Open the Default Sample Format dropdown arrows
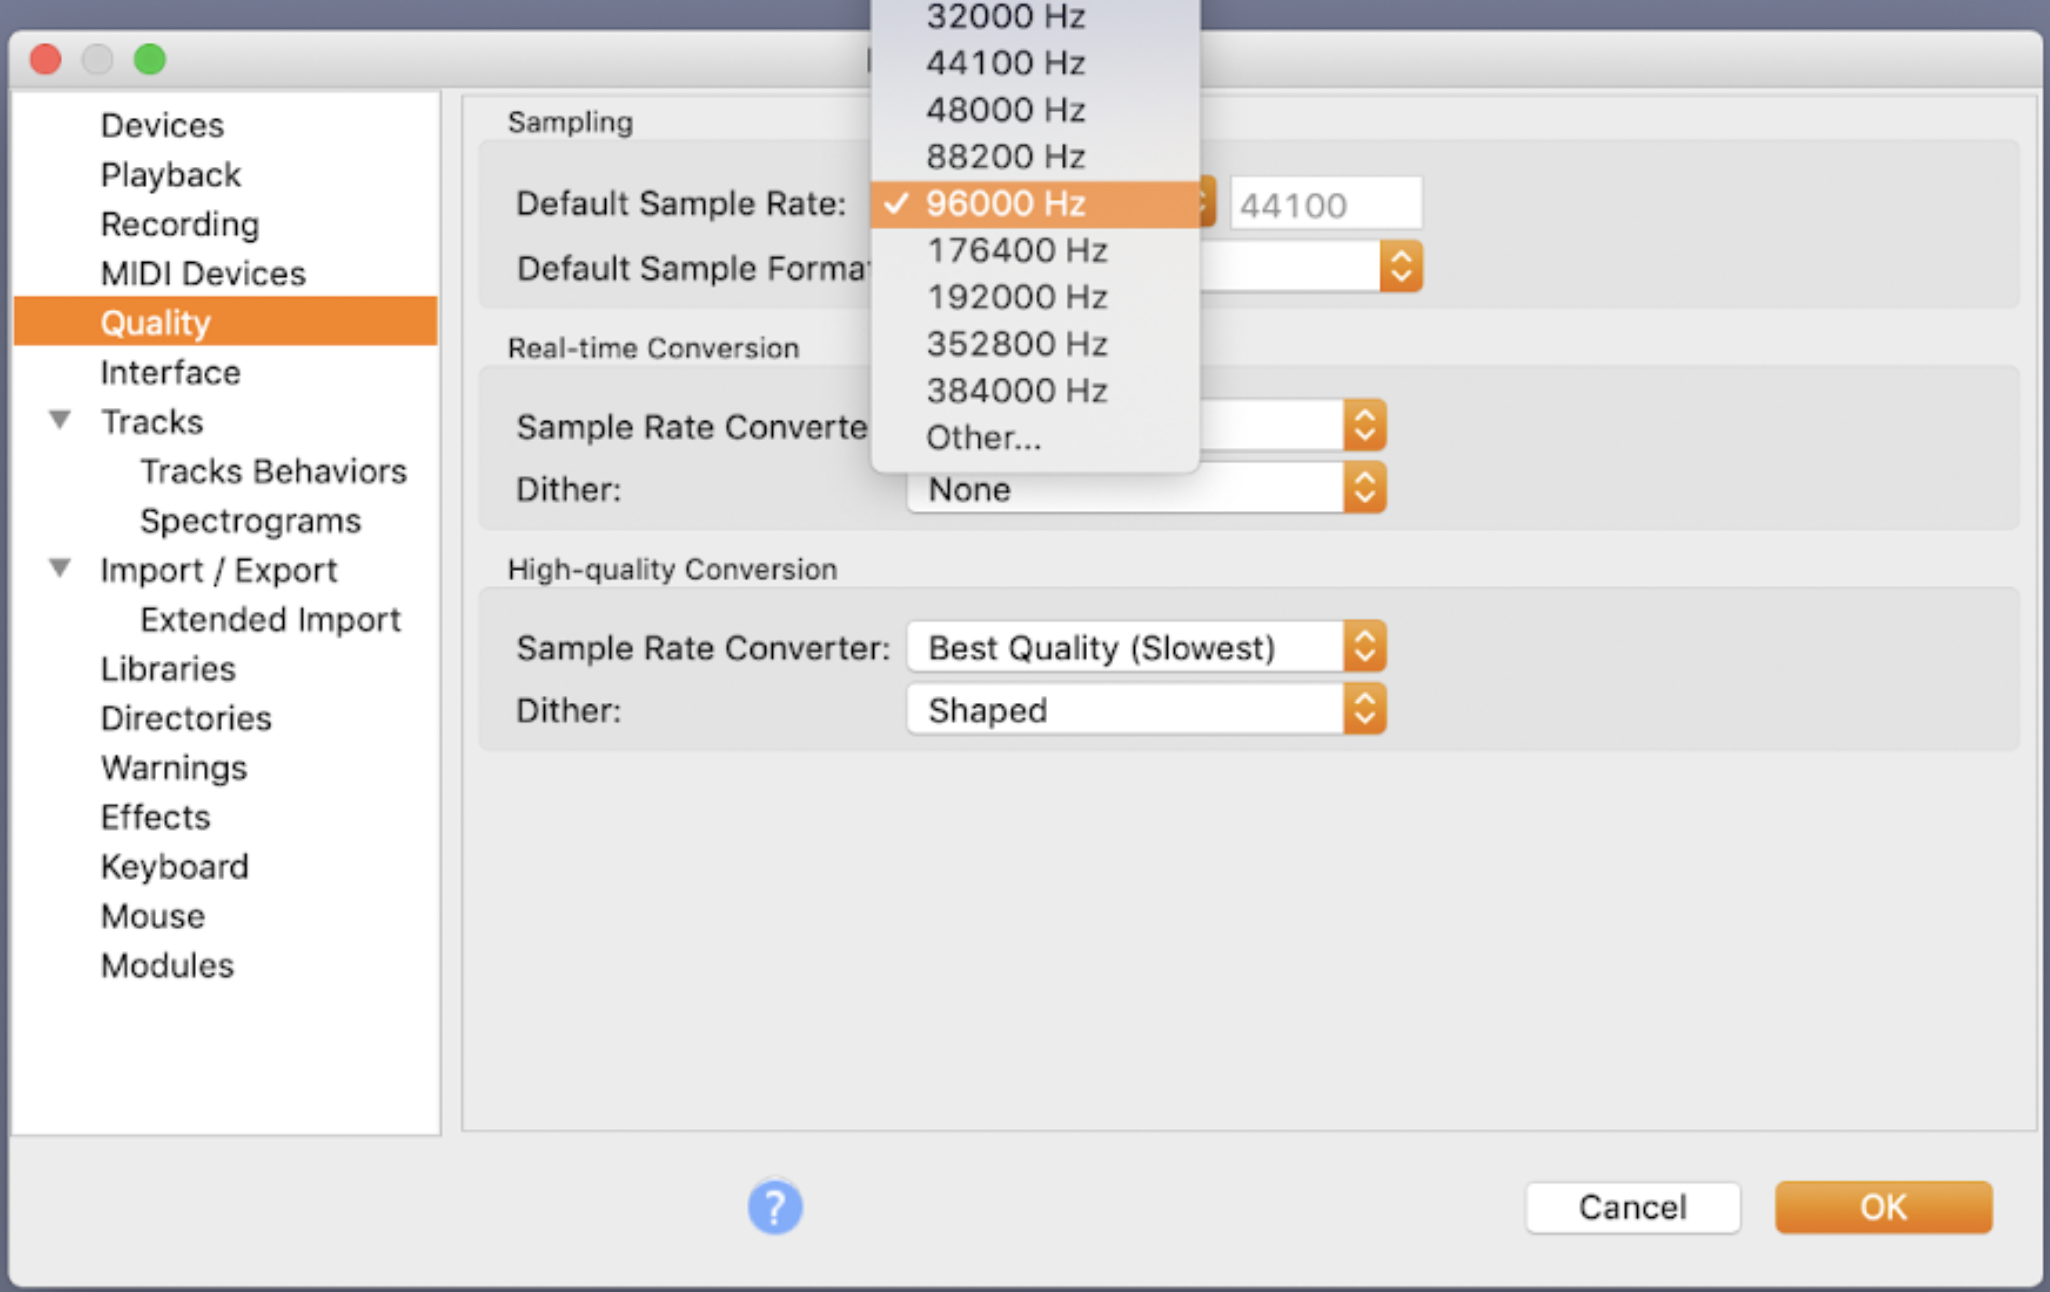The width and height of the screenshot is (2050, 1292). pos(1400,267)
